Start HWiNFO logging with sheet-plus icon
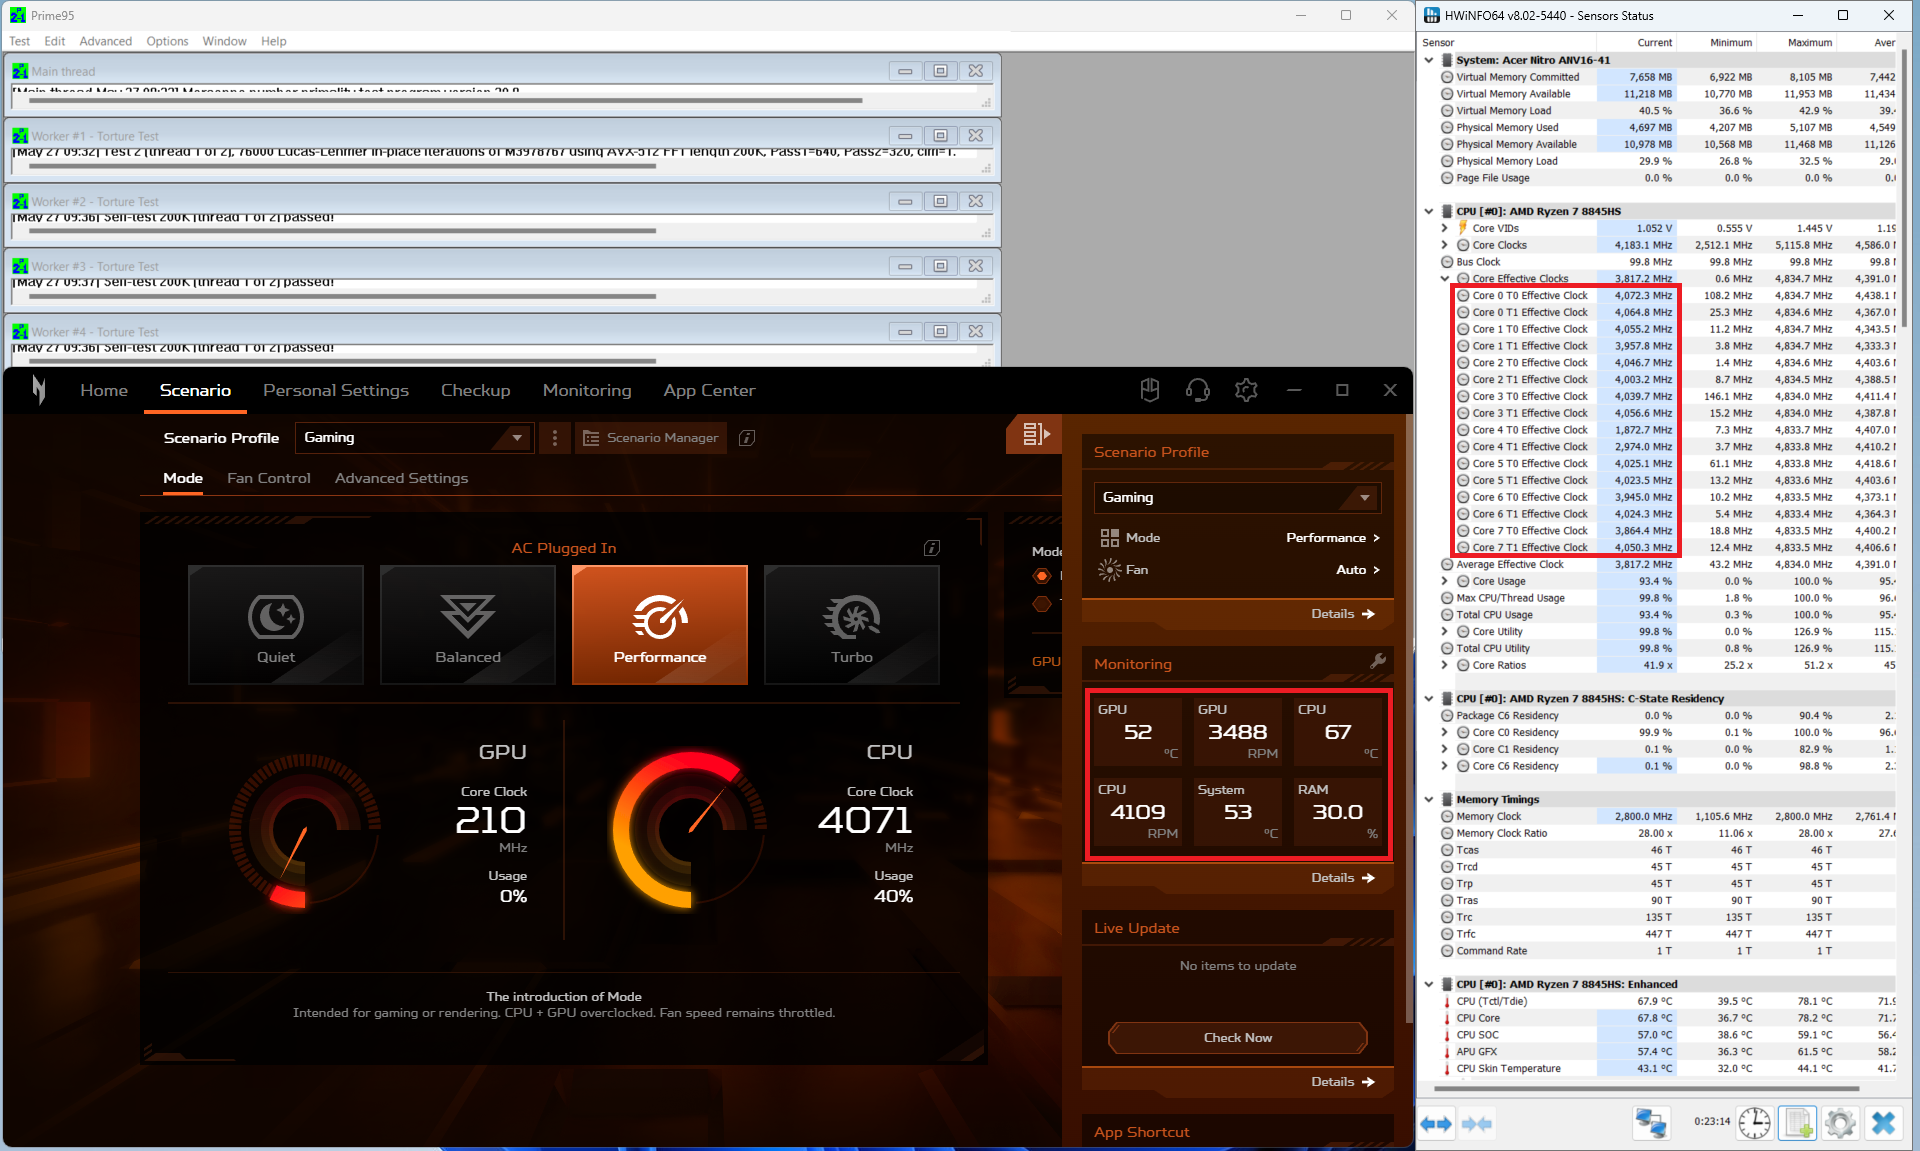1920x1151 pixels. [1797, 1123]
